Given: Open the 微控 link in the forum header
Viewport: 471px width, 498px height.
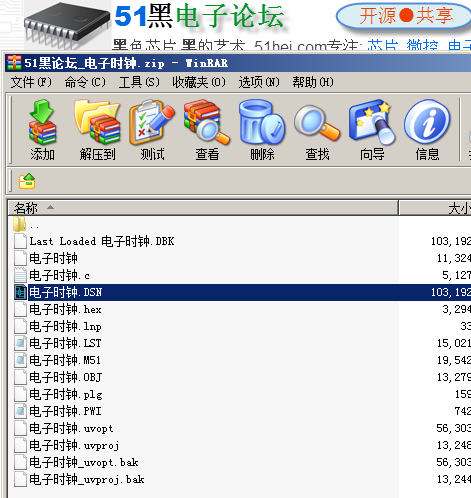Looking at the screenshot, I should pos(422,45).
